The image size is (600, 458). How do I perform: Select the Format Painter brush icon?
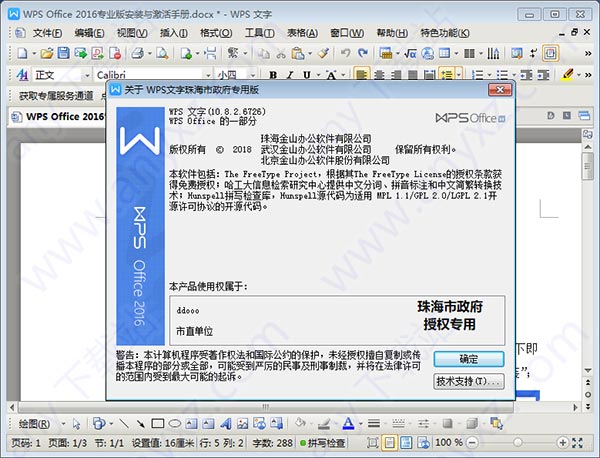click(x=323, y=53)
